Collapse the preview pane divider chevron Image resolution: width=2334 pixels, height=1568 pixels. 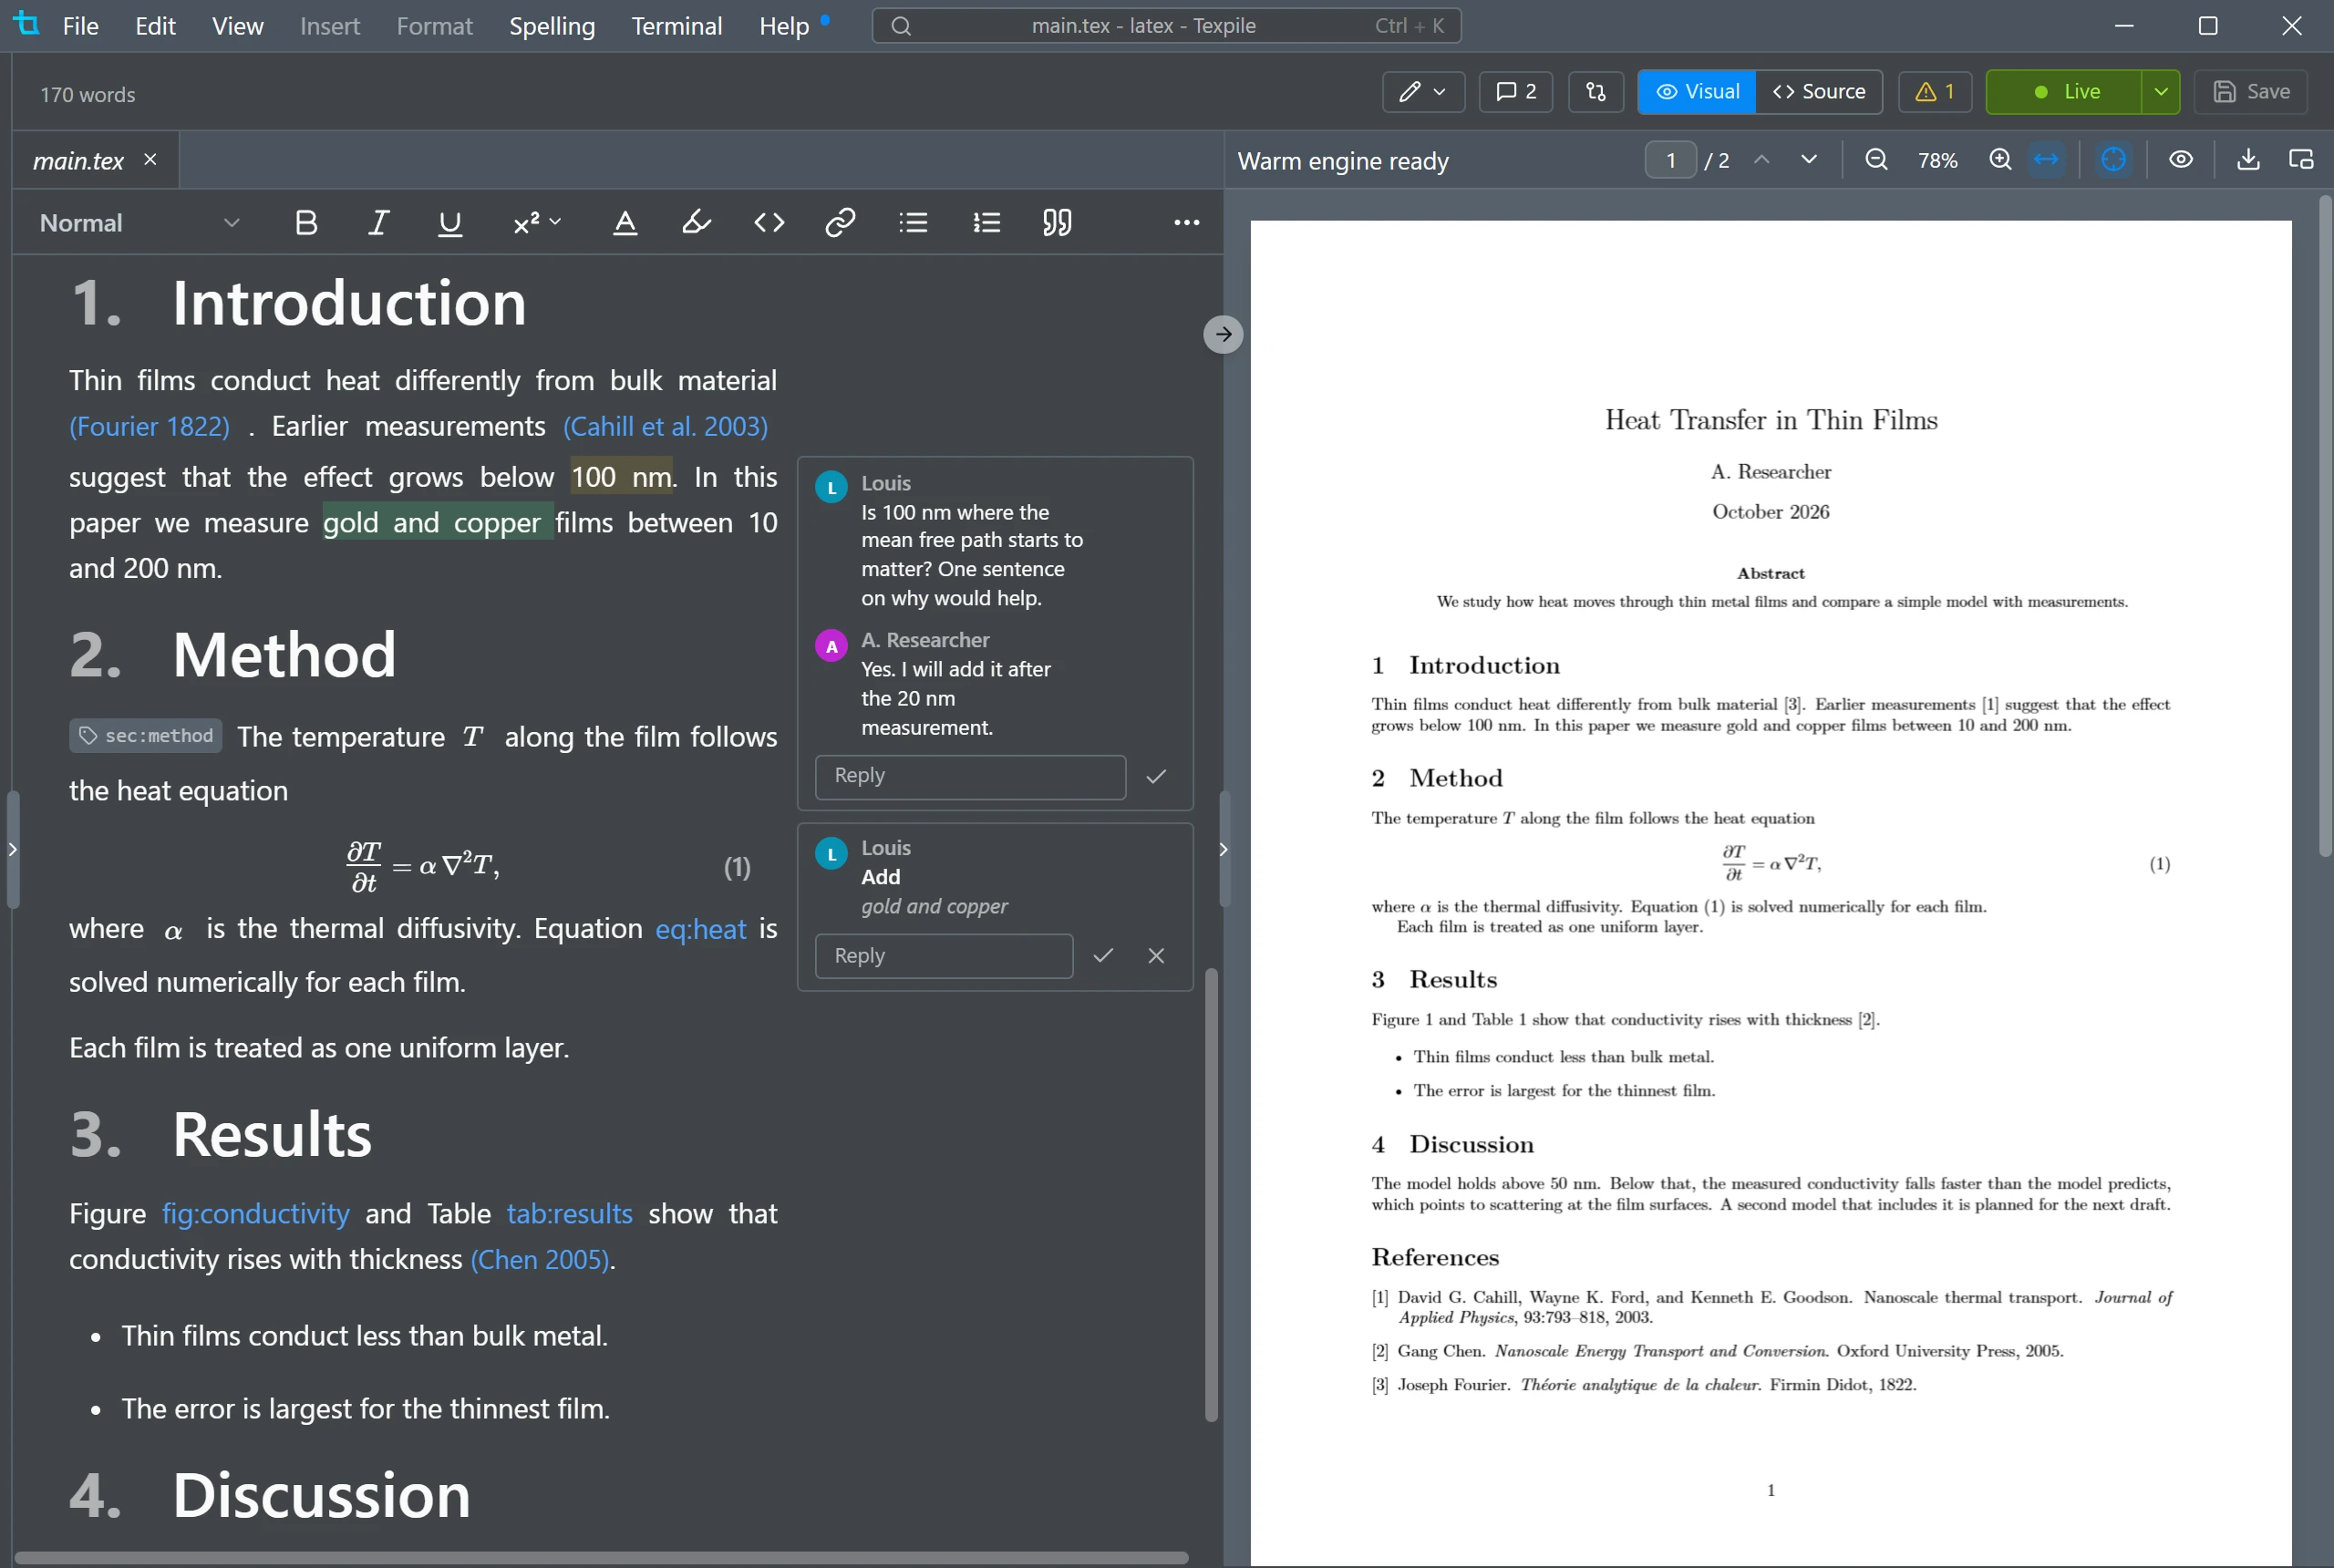[1223, 850]
